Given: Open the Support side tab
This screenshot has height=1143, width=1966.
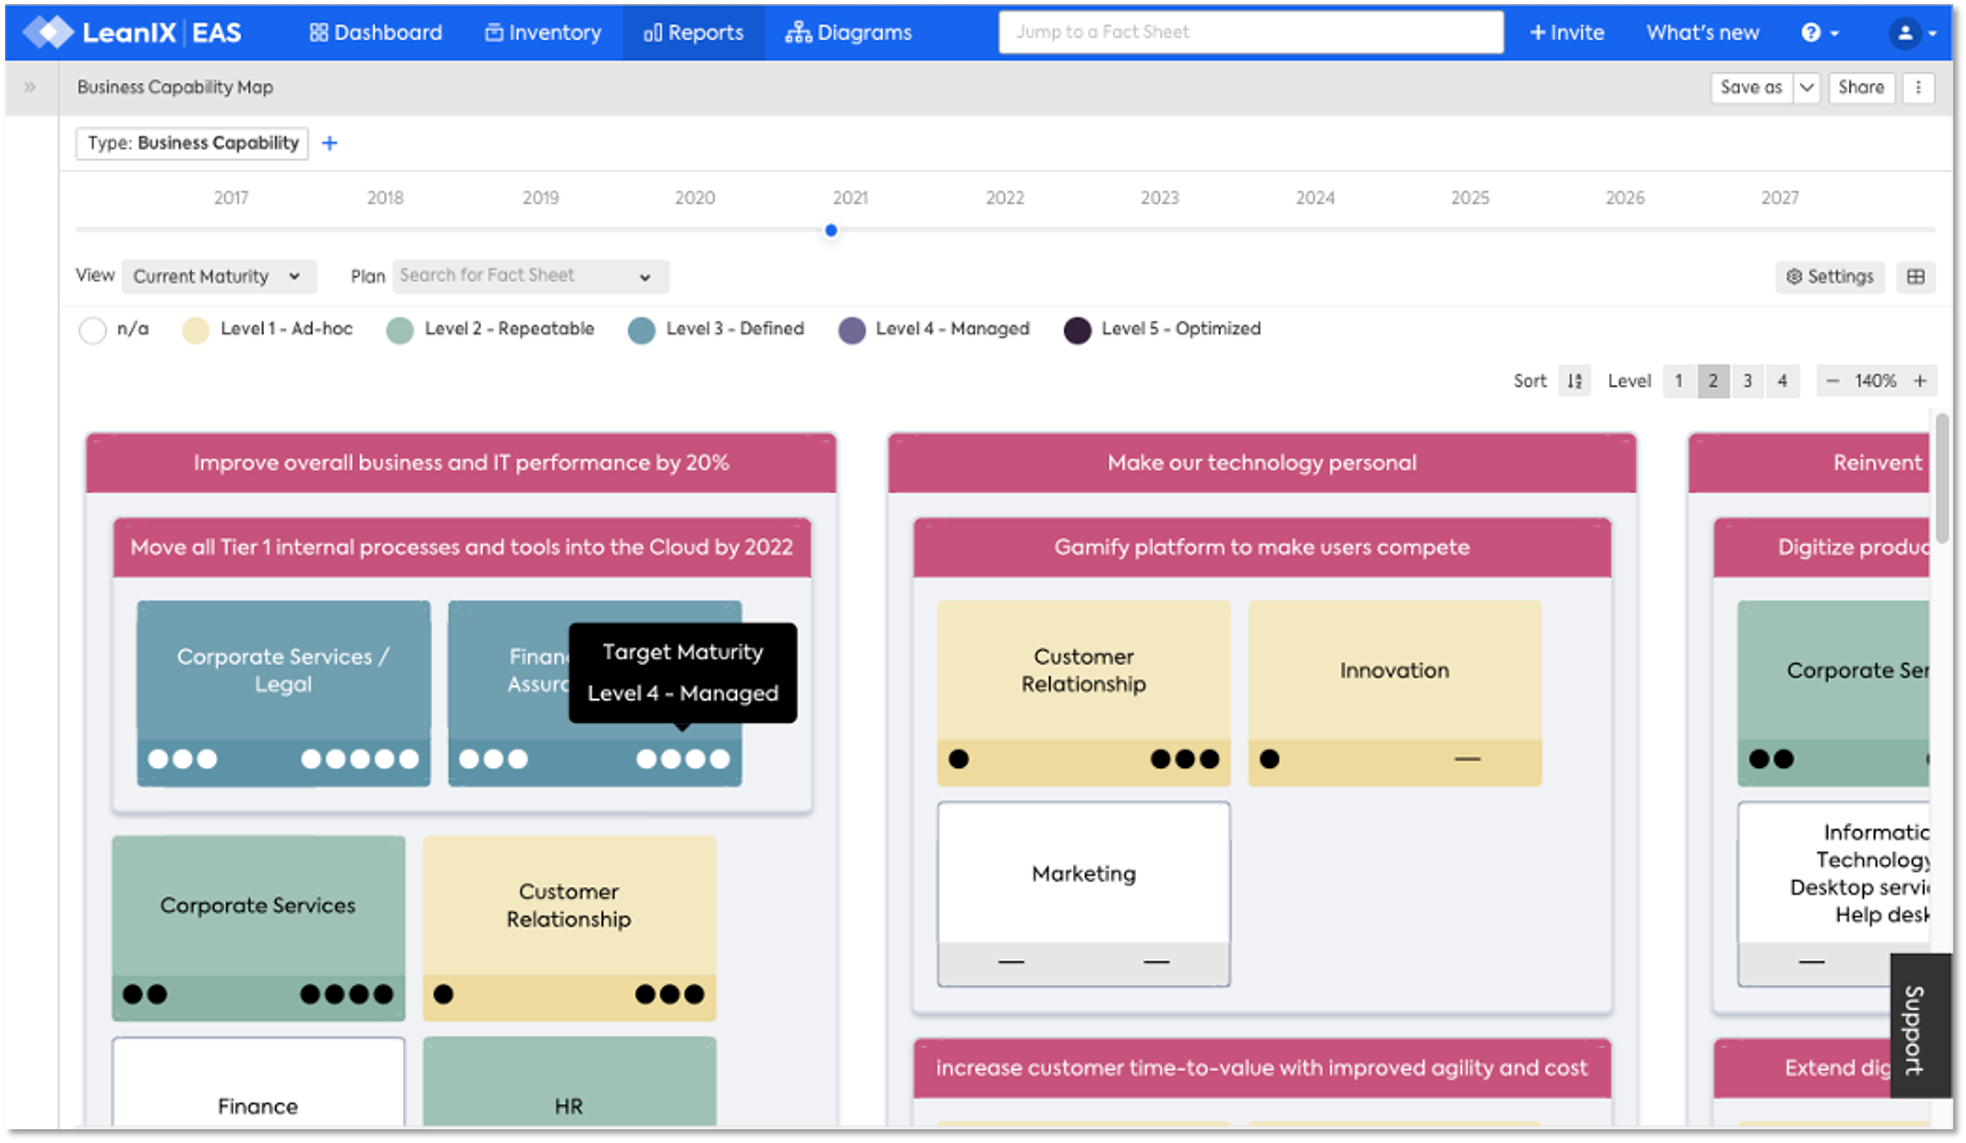Looking at the screenshot, I should (1919, 1027).
